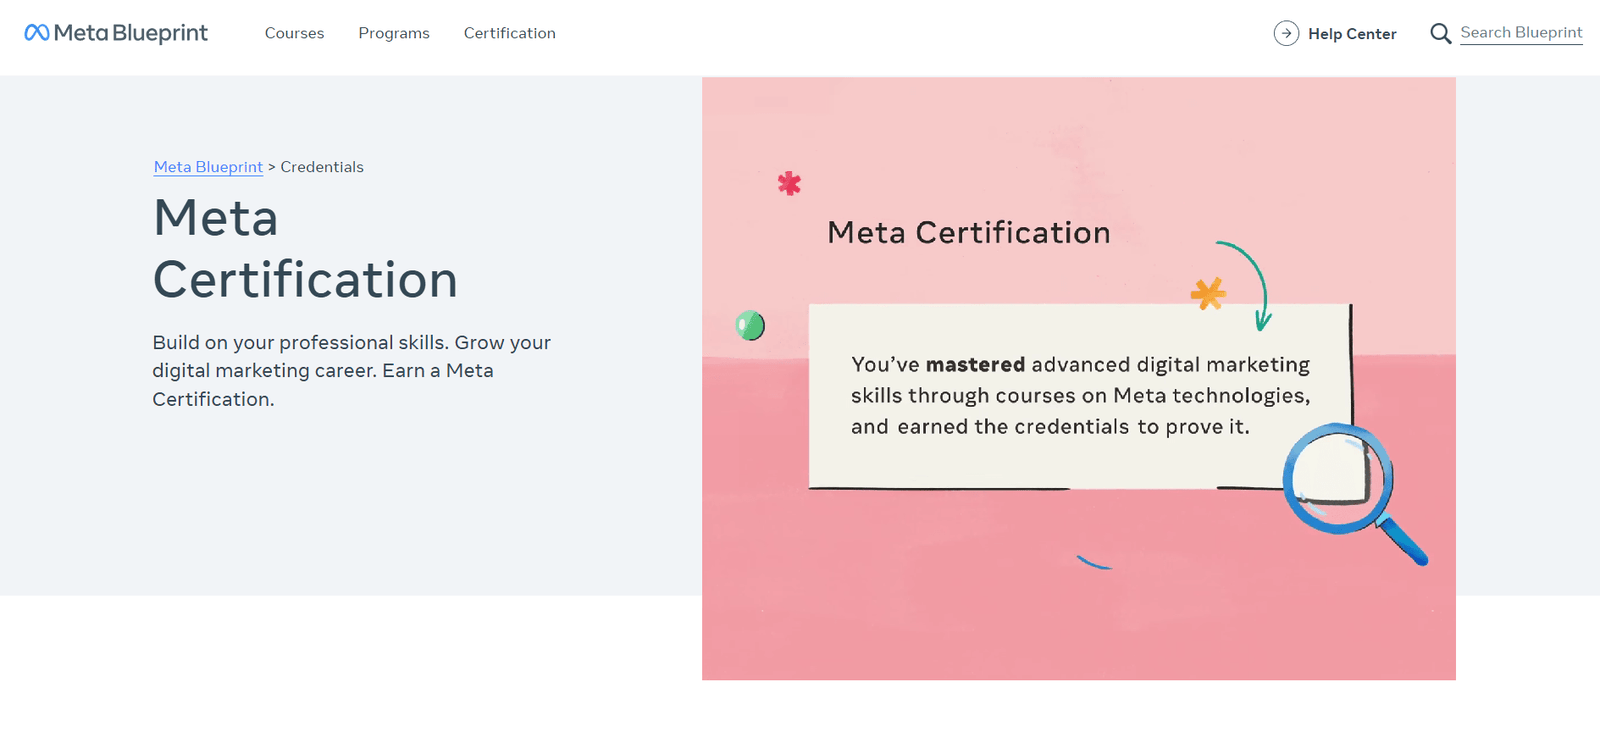Screen dimensions: 1600x733
Task: Click the circled arrow icon beside Help Center
Action: point(1286,33)
